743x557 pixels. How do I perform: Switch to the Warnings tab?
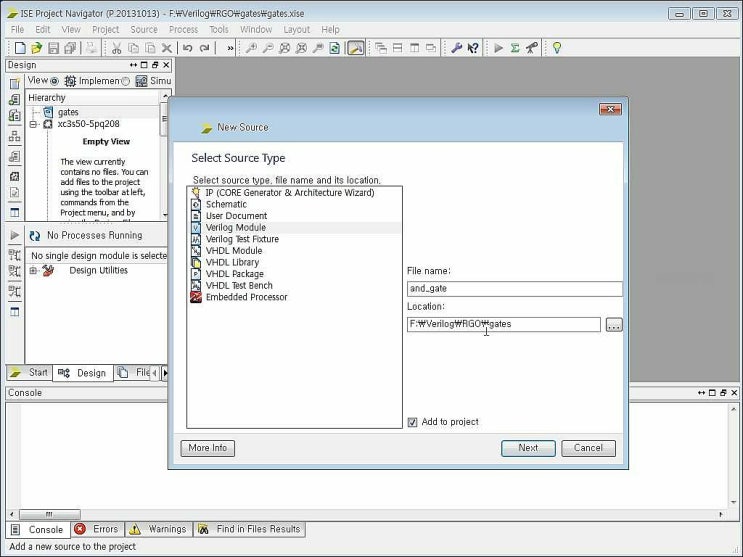coord(159,529)
